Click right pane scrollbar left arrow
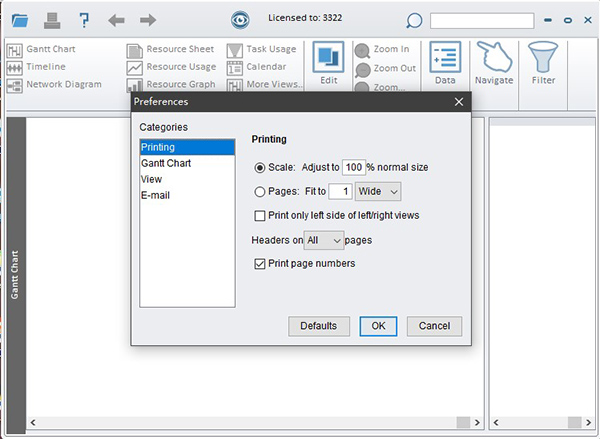 (496, 423)
